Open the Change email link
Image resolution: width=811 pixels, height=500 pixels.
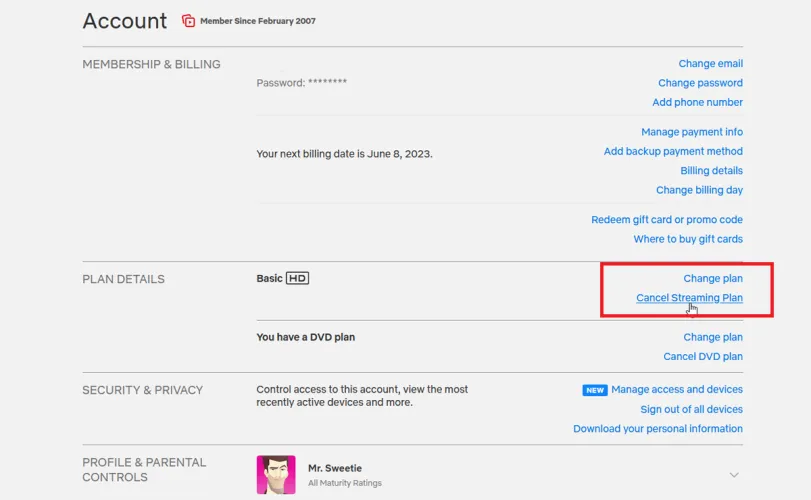tap(710, 64)
